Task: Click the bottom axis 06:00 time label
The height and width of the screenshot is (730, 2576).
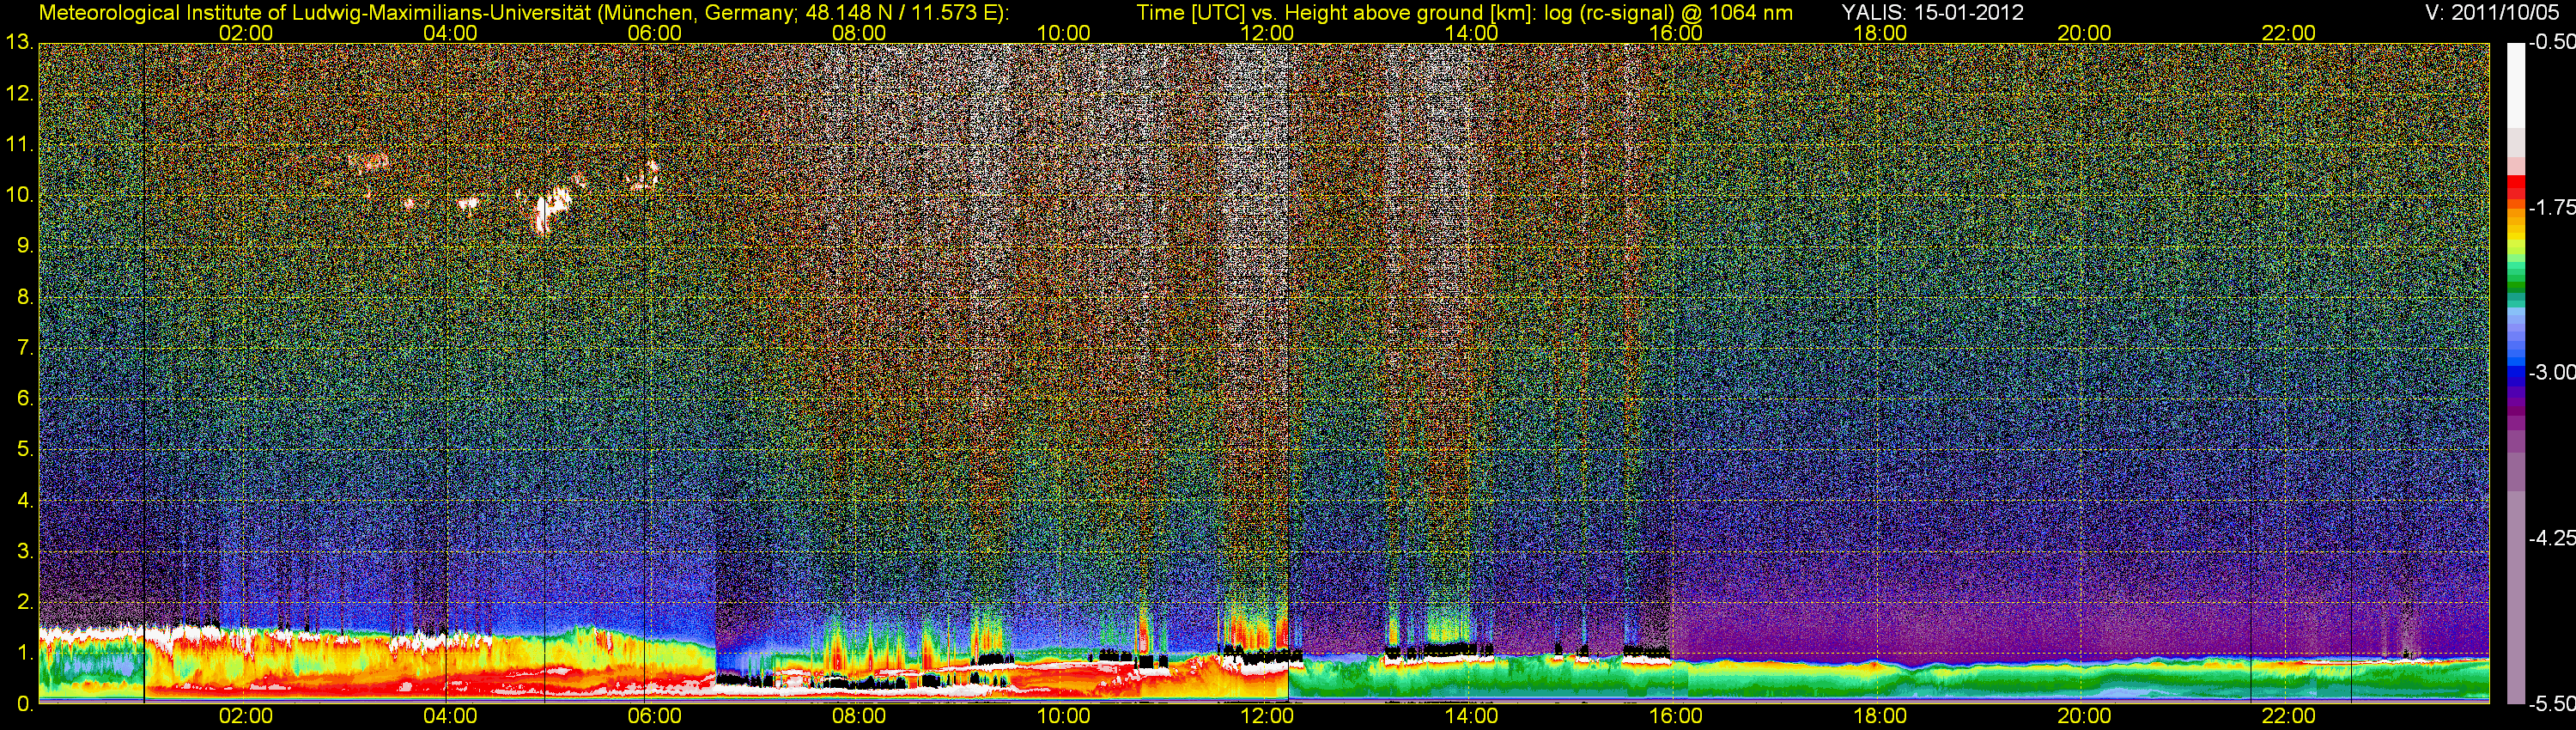Action: click(654, 716)
